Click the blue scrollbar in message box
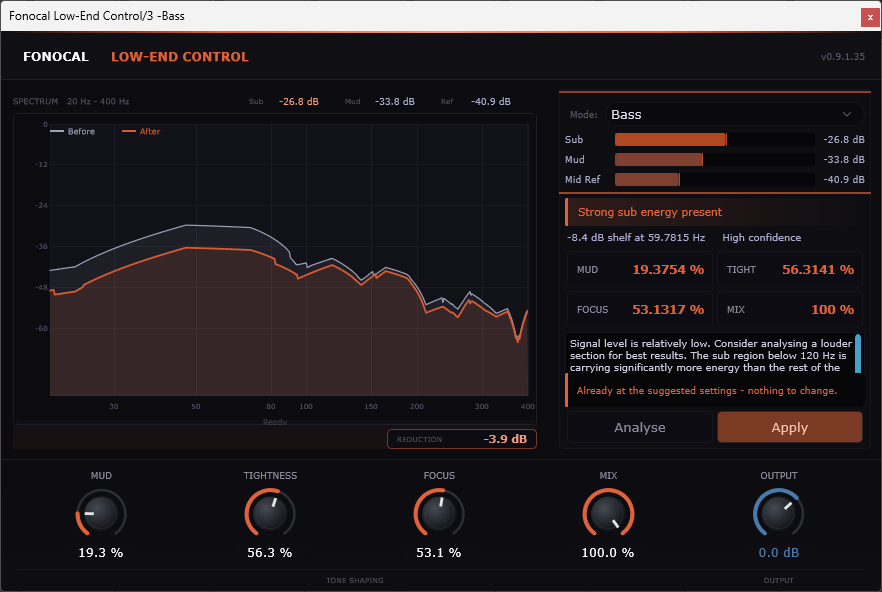This screenshot has height=592, width=882. tap(858, 354)
